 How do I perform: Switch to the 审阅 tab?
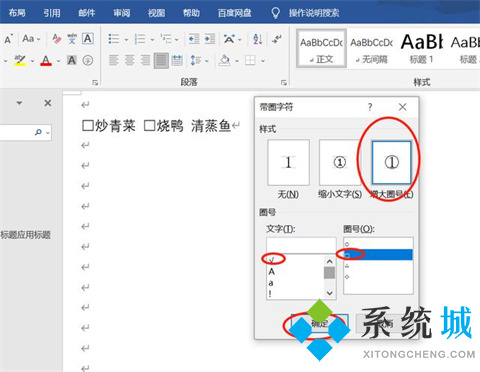pyautogui.click(x=122, y=13)
